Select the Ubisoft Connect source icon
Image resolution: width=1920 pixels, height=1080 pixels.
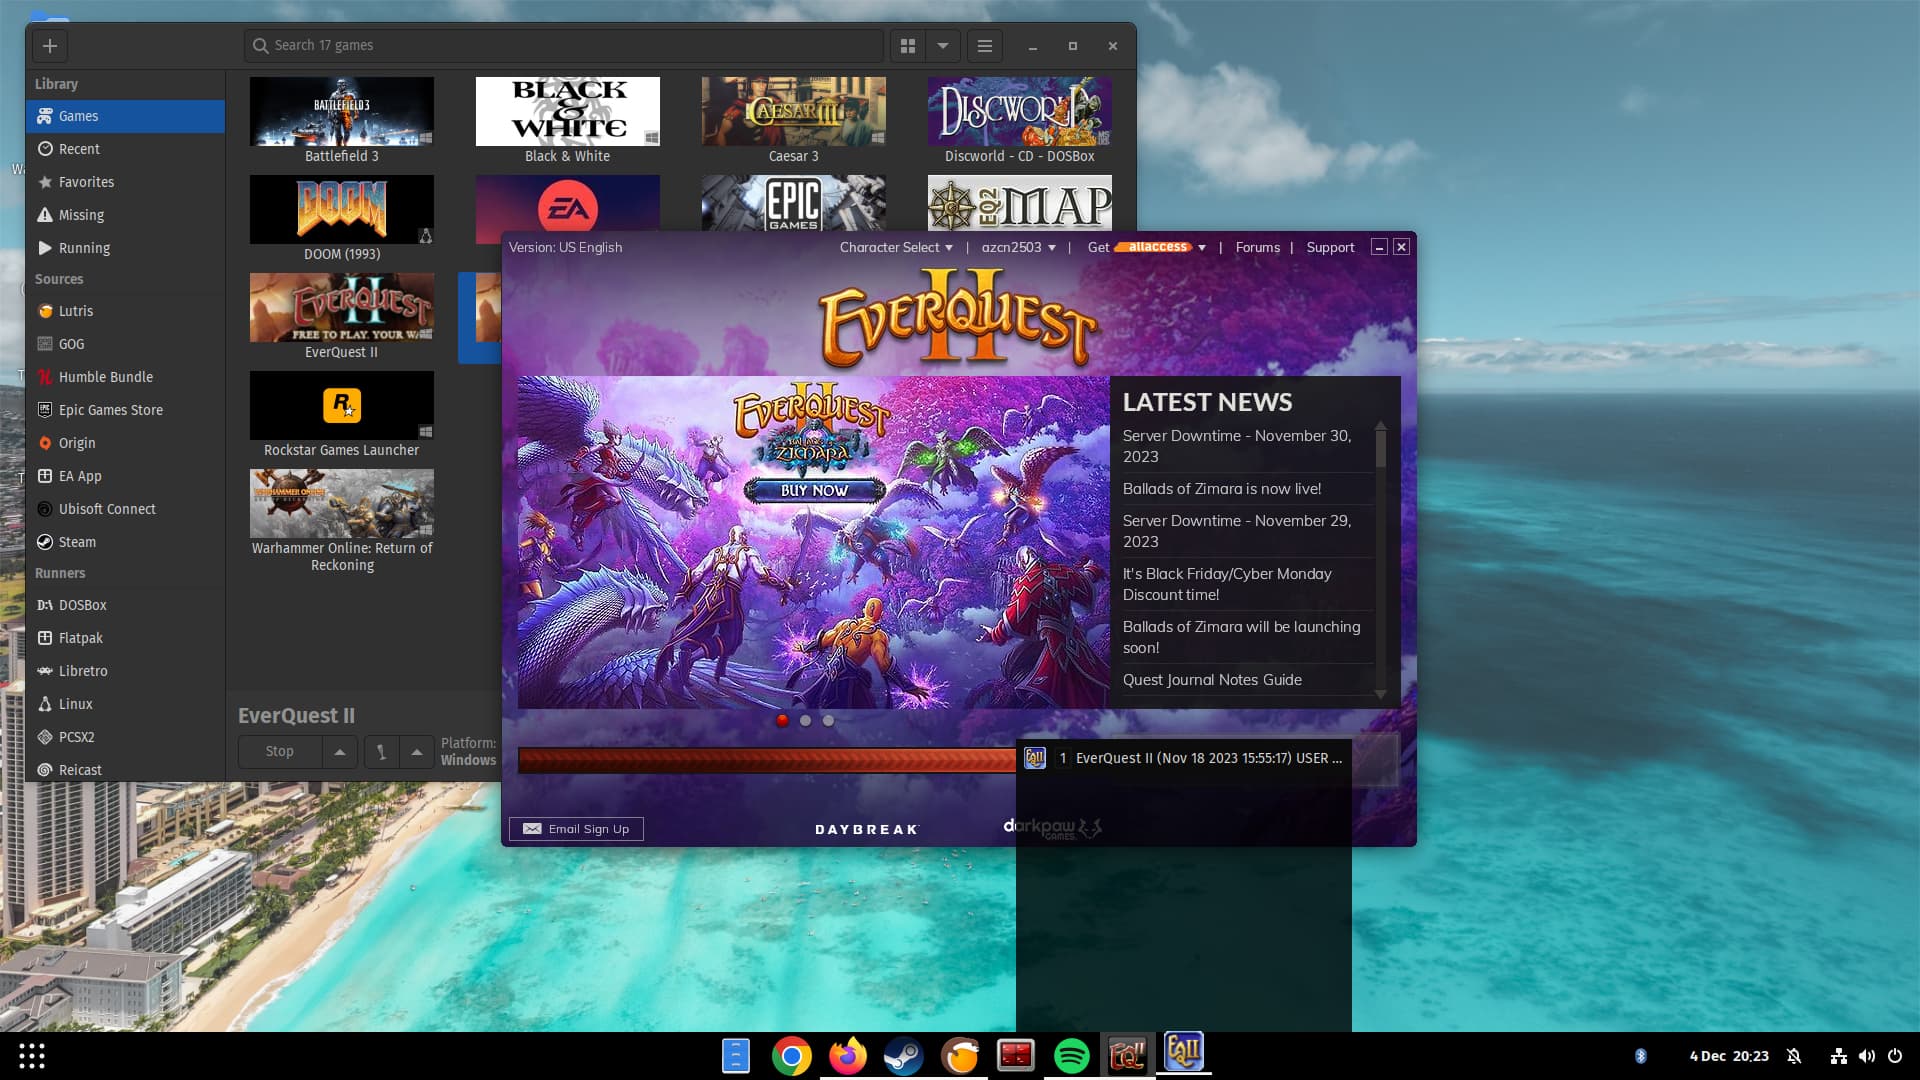tap(45, 509)
